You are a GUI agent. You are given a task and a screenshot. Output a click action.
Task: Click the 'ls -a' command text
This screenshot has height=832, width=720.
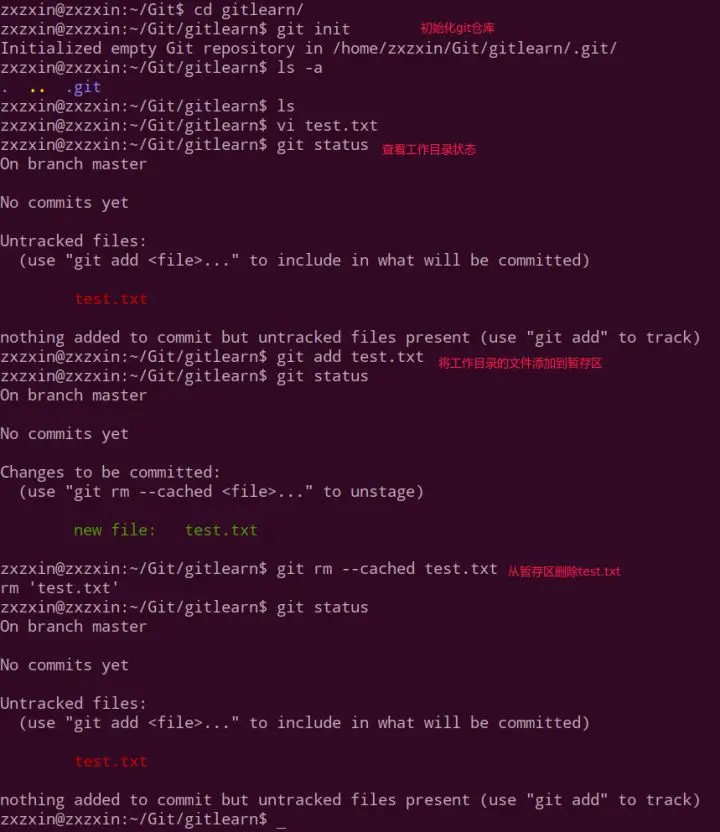(299, 68)
